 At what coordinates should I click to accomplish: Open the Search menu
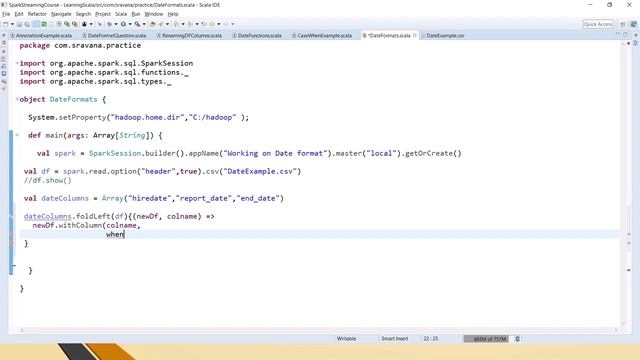coord(83,14)
